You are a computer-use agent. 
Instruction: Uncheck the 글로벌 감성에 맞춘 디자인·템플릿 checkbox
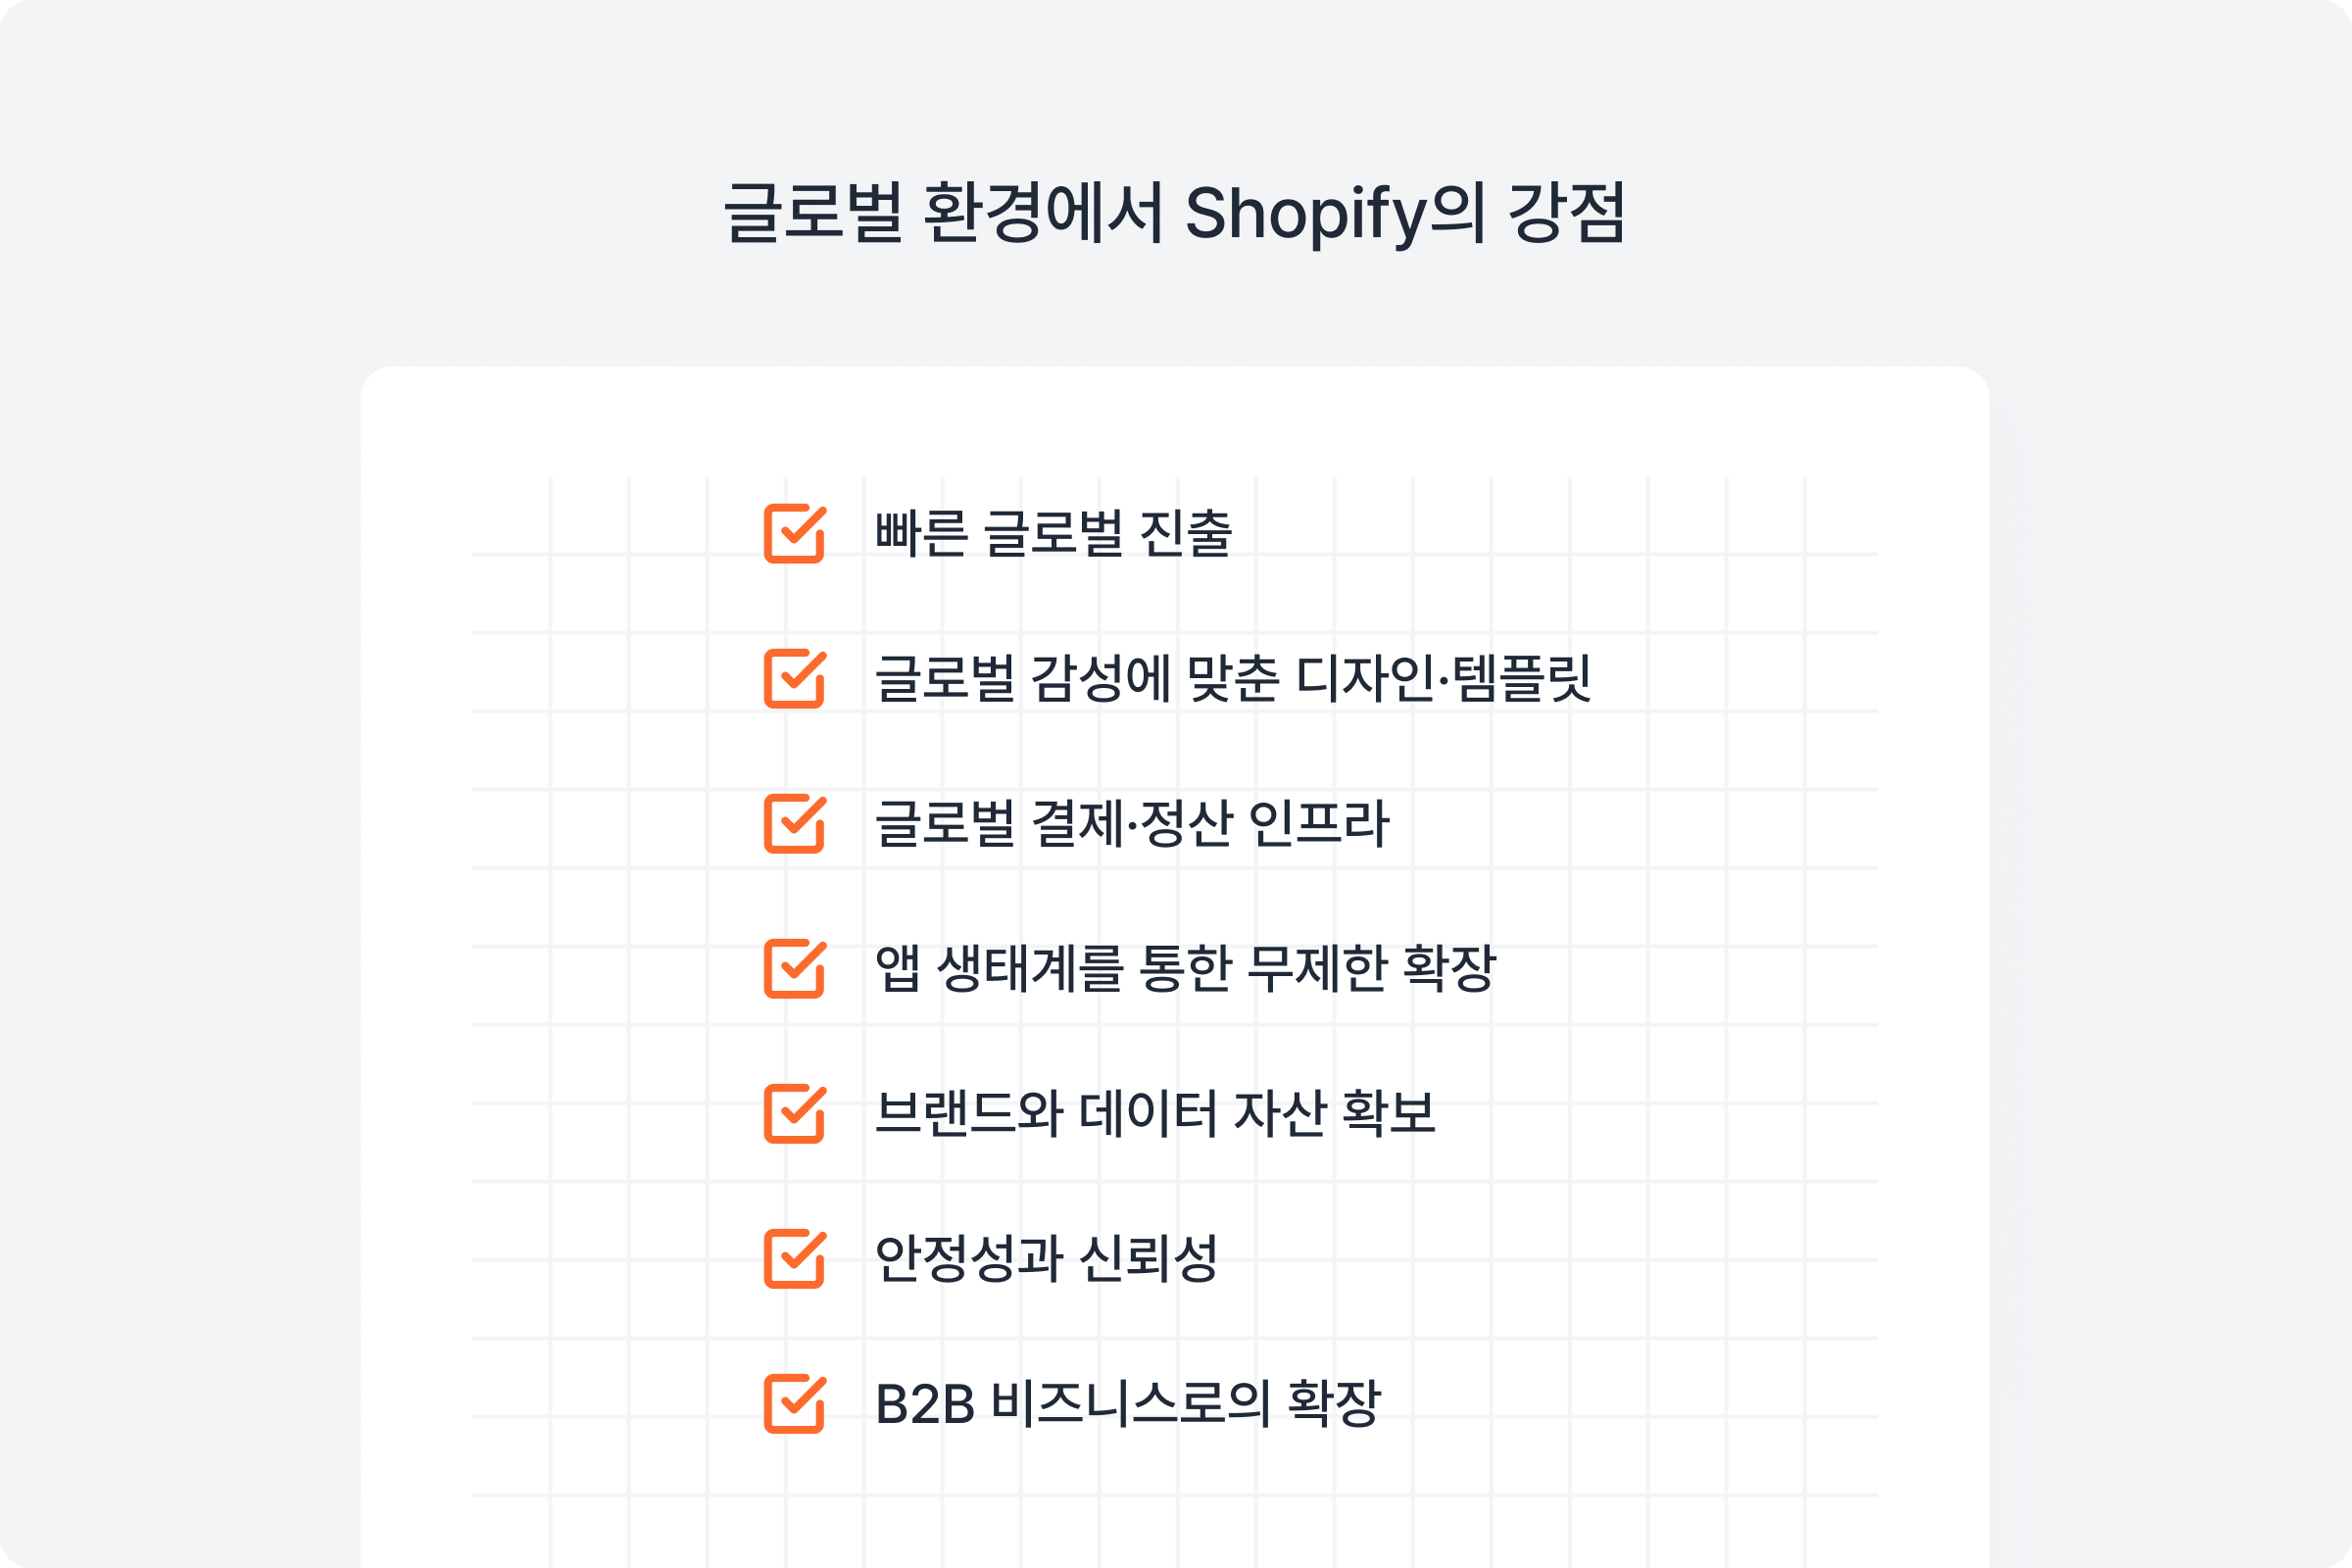795,679
